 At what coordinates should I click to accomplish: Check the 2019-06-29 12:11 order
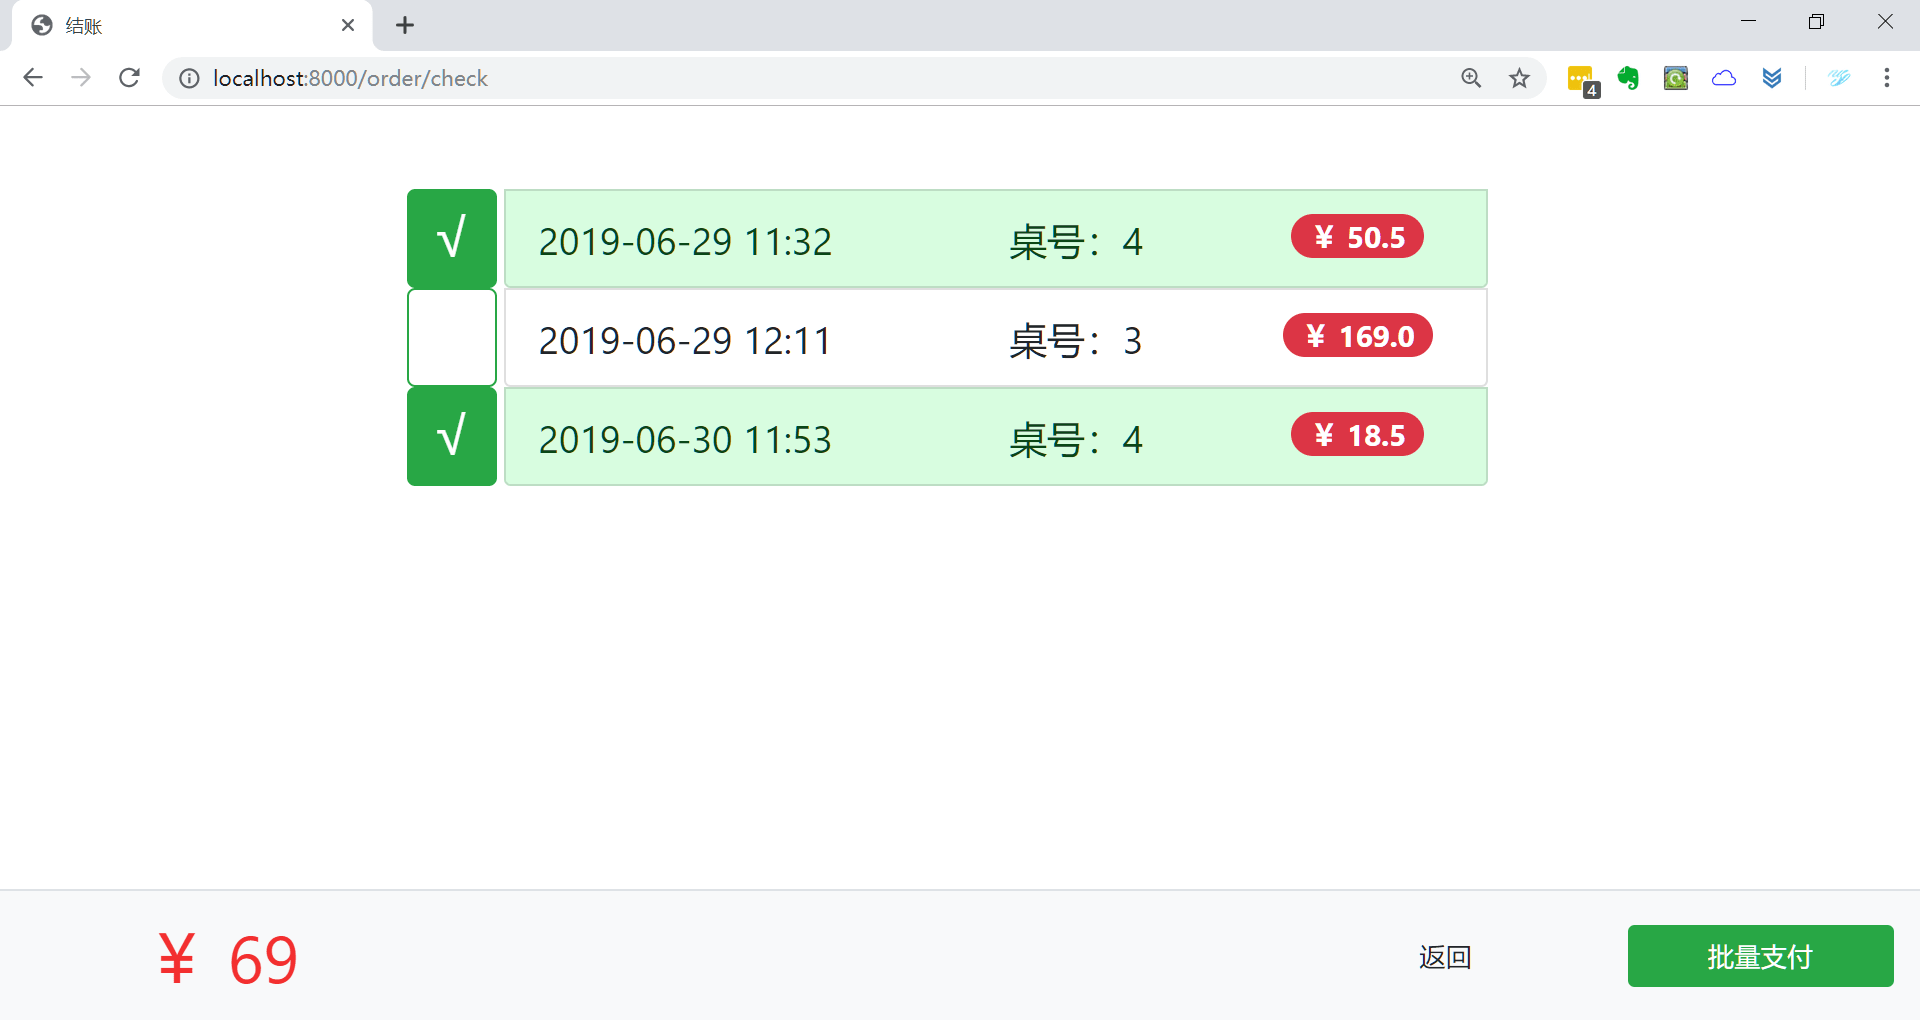(x=451, y=337)
